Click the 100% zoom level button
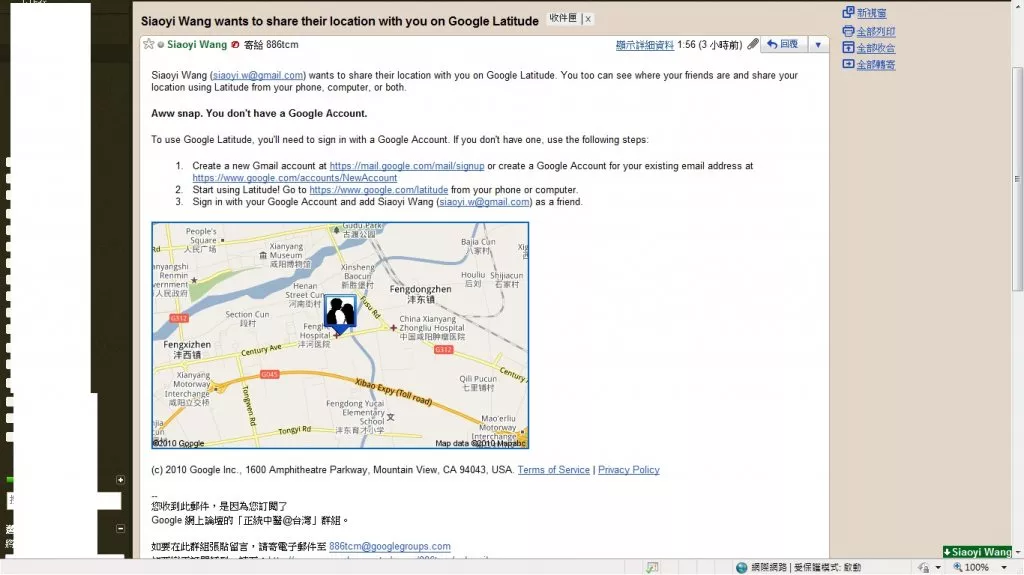This screenshot has height=575, width=1024. pyautogui.click(x=971, y=567)
